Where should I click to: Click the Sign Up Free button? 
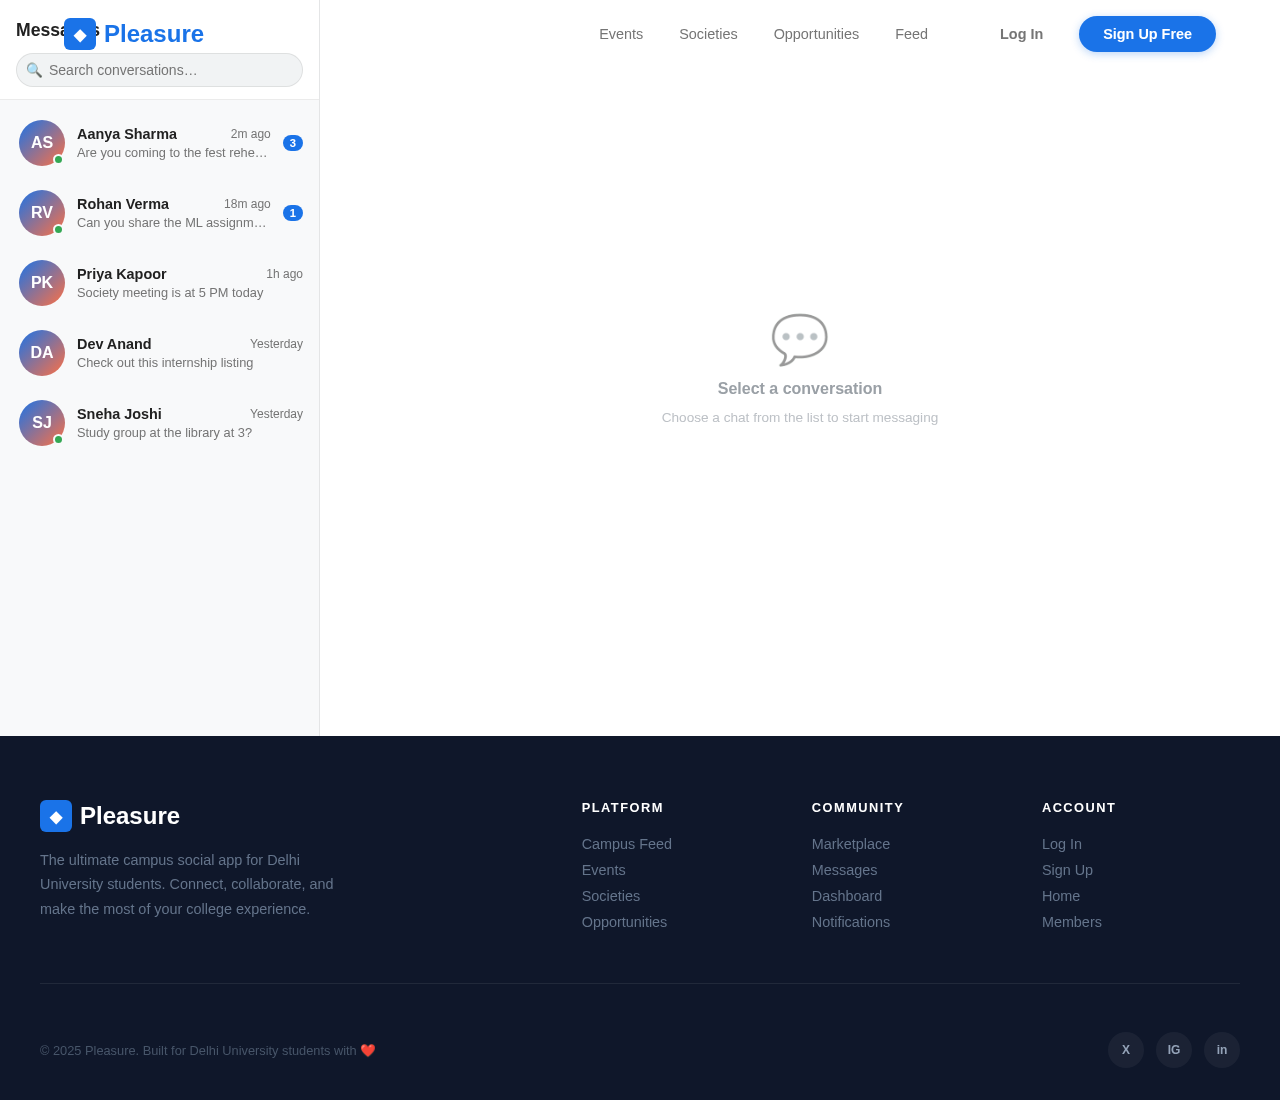click(x=1147, y=34)
